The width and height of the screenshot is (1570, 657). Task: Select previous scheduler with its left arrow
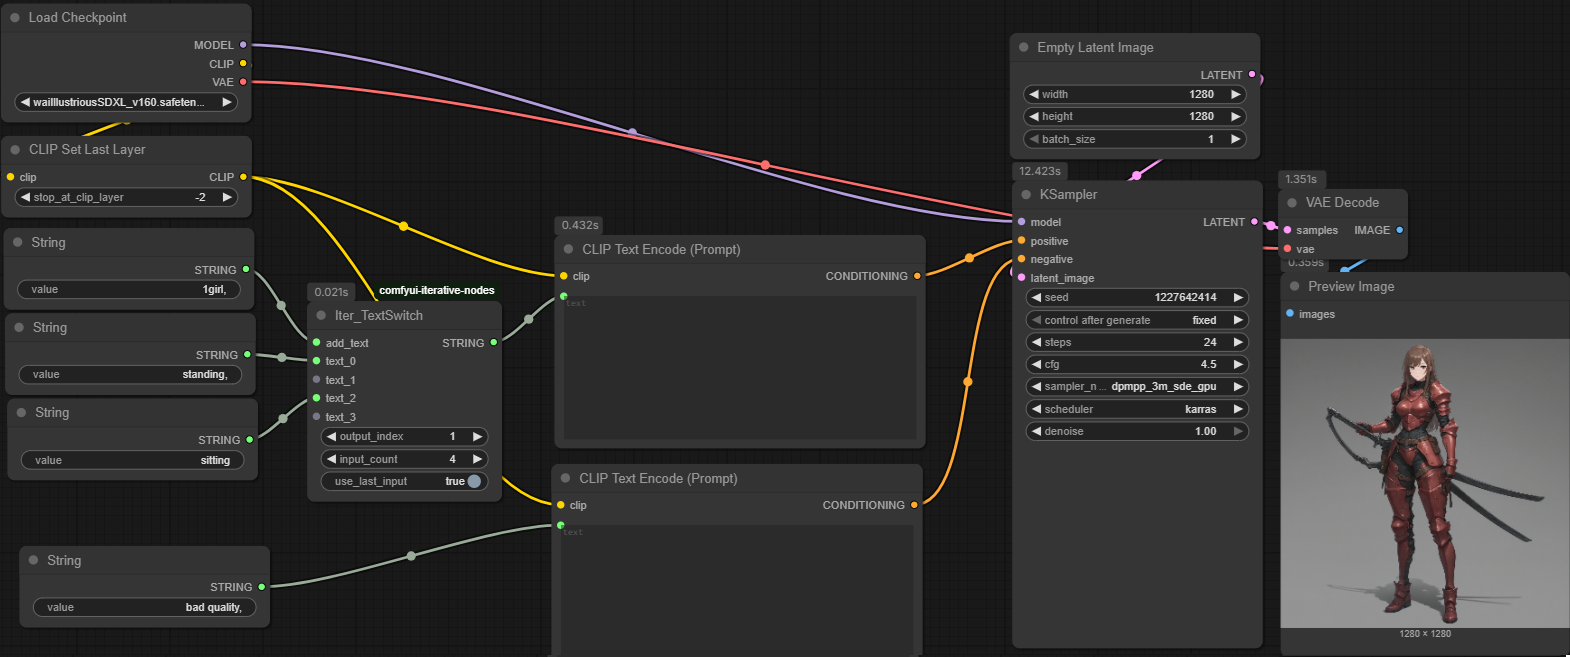pos(1036,409)
